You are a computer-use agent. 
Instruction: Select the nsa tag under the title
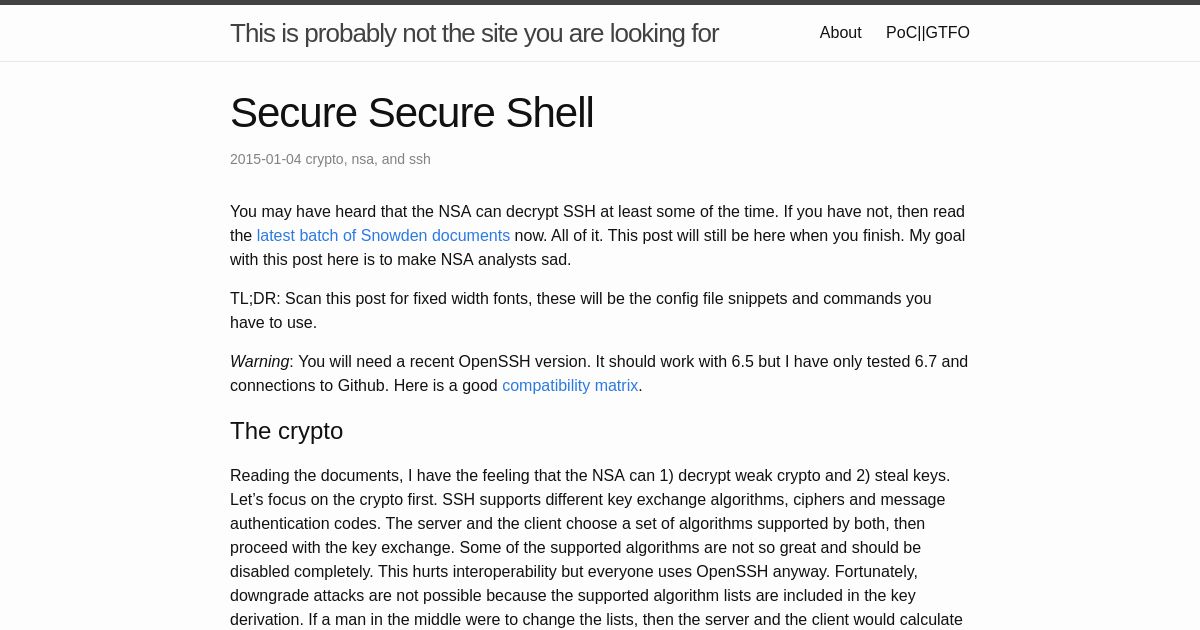click(363, 159)
